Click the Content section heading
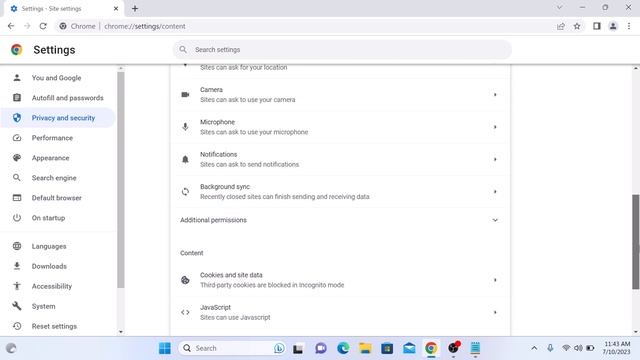Screen dimensions: 640x360 coord(191,253)
